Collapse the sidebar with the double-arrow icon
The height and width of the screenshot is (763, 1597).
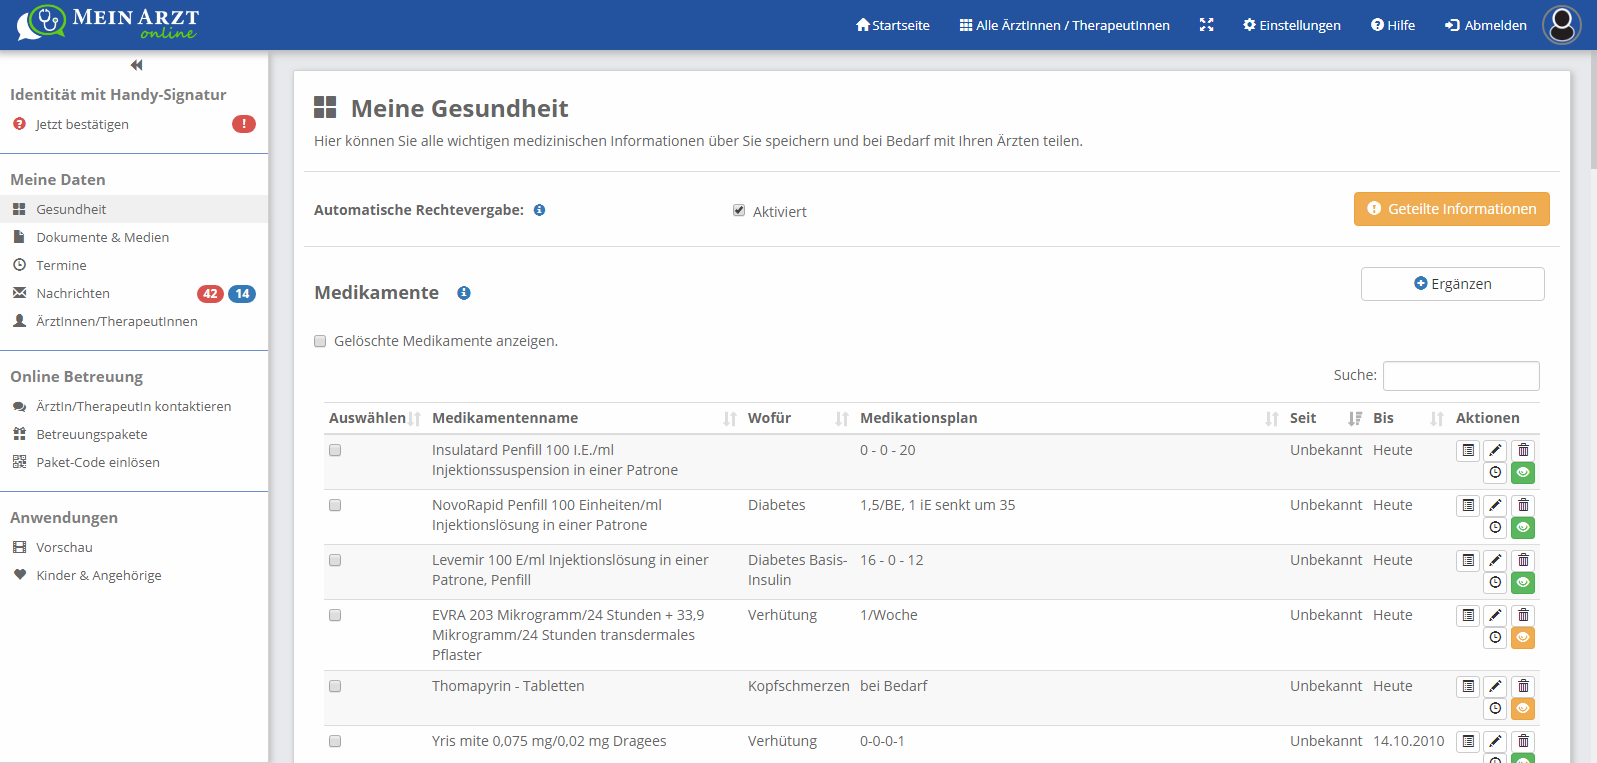pyautogui.click(x=137, y=65)
